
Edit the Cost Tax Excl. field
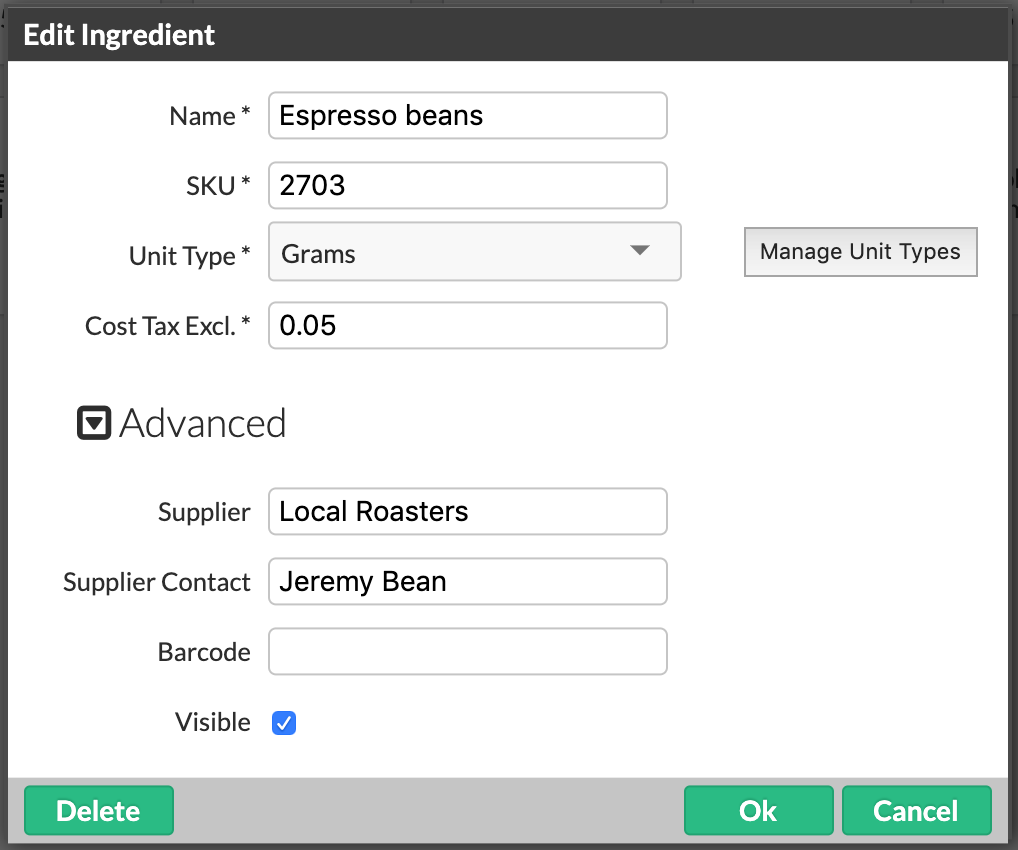pos(467,325)
